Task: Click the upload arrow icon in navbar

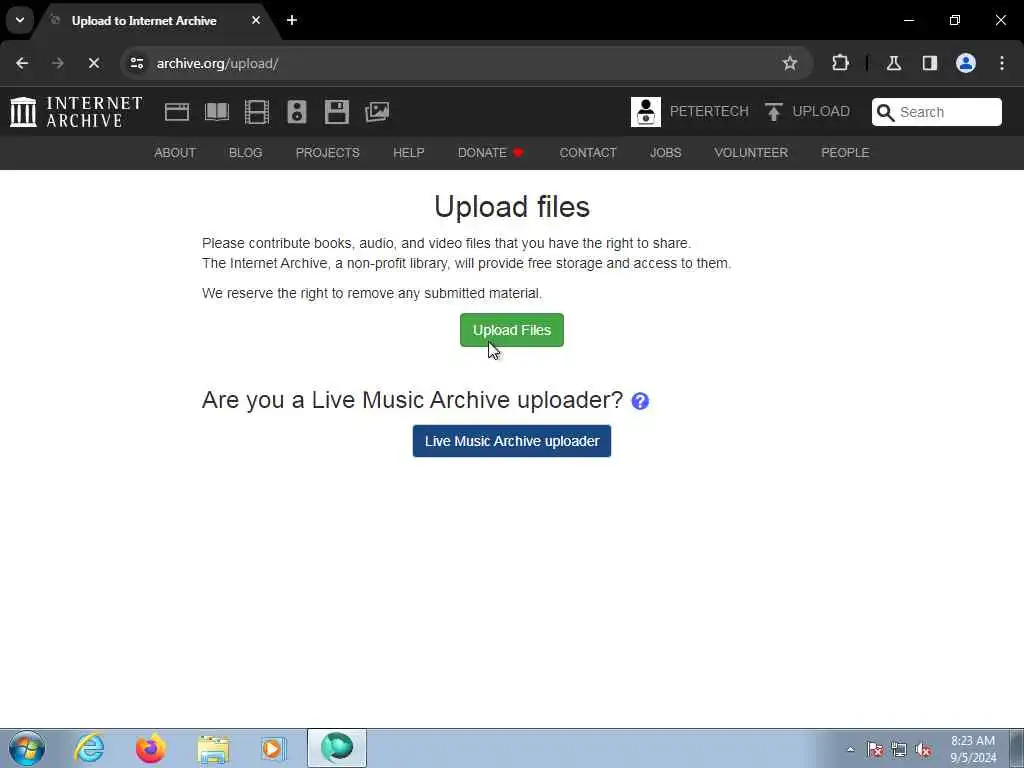Action: click(774, 112)
